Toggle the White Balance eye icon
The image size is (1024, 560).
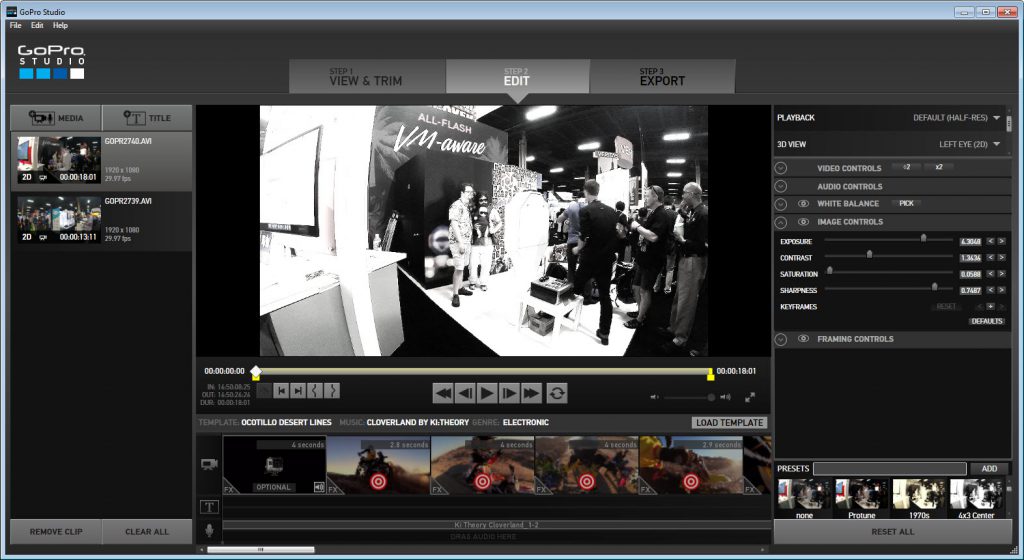click(804, 204)
